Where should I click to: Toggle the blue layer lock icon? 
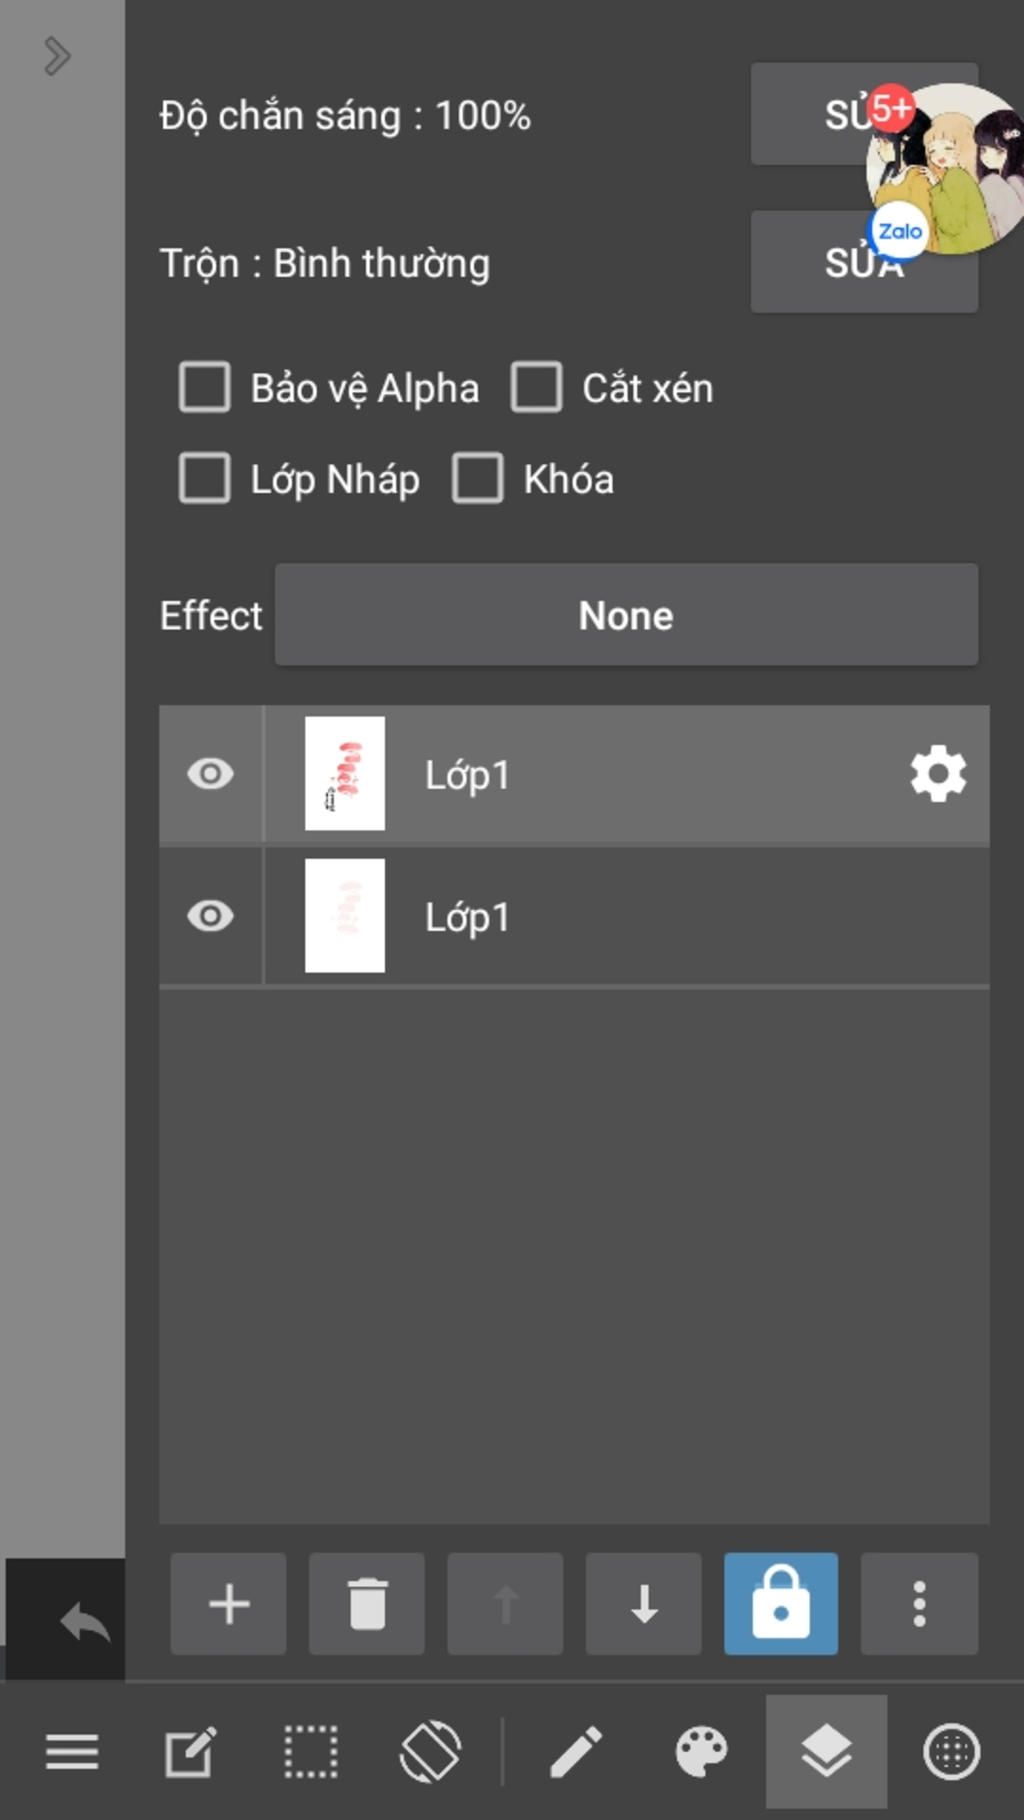click(781, 1603)
